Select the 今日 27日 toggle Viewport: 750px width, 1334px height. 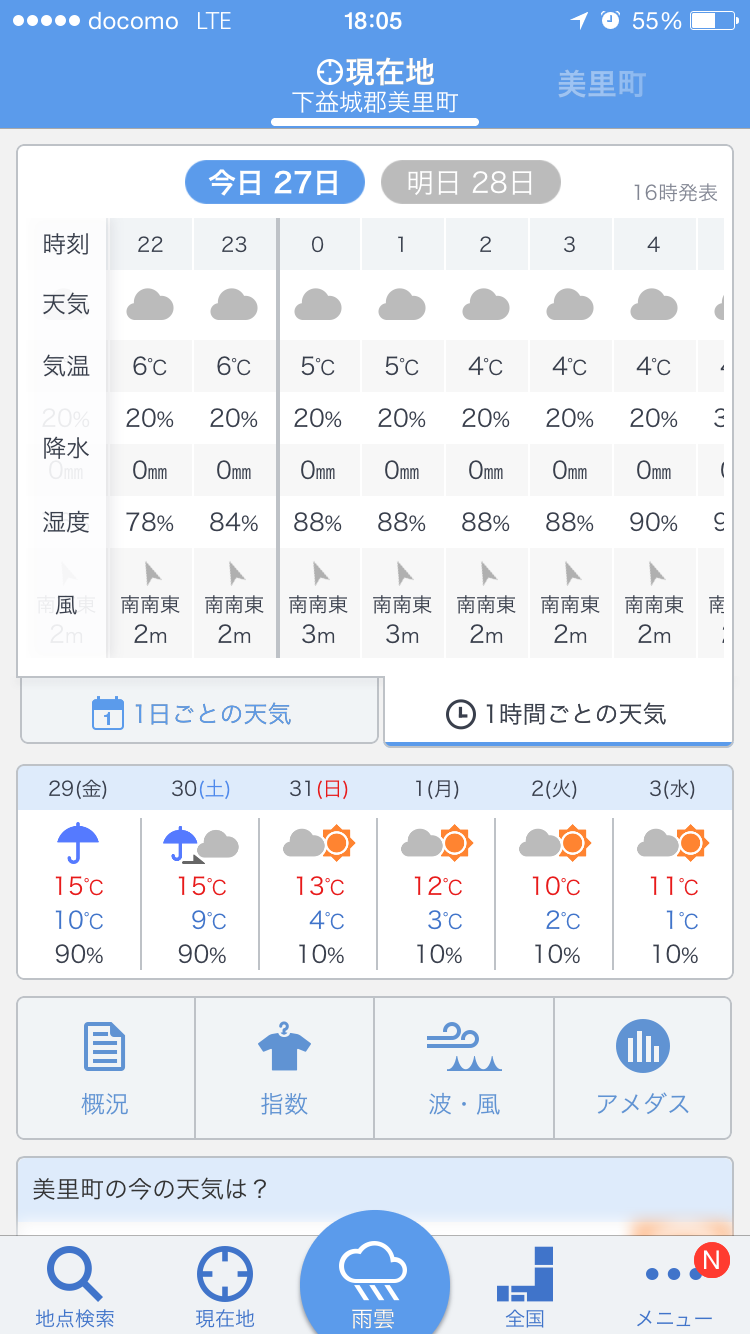pos(274,182)
